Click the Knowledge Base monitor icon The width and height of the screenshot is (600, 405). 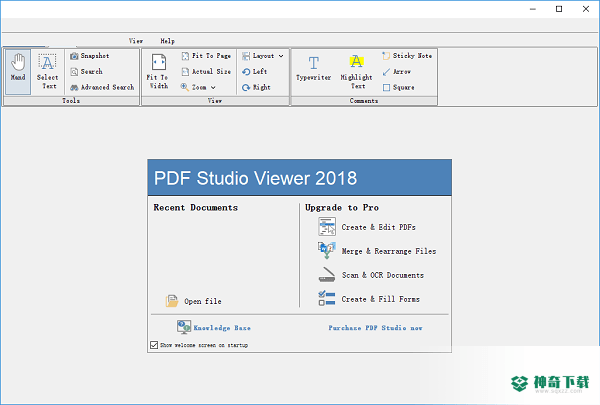click(x=184, y=327)
